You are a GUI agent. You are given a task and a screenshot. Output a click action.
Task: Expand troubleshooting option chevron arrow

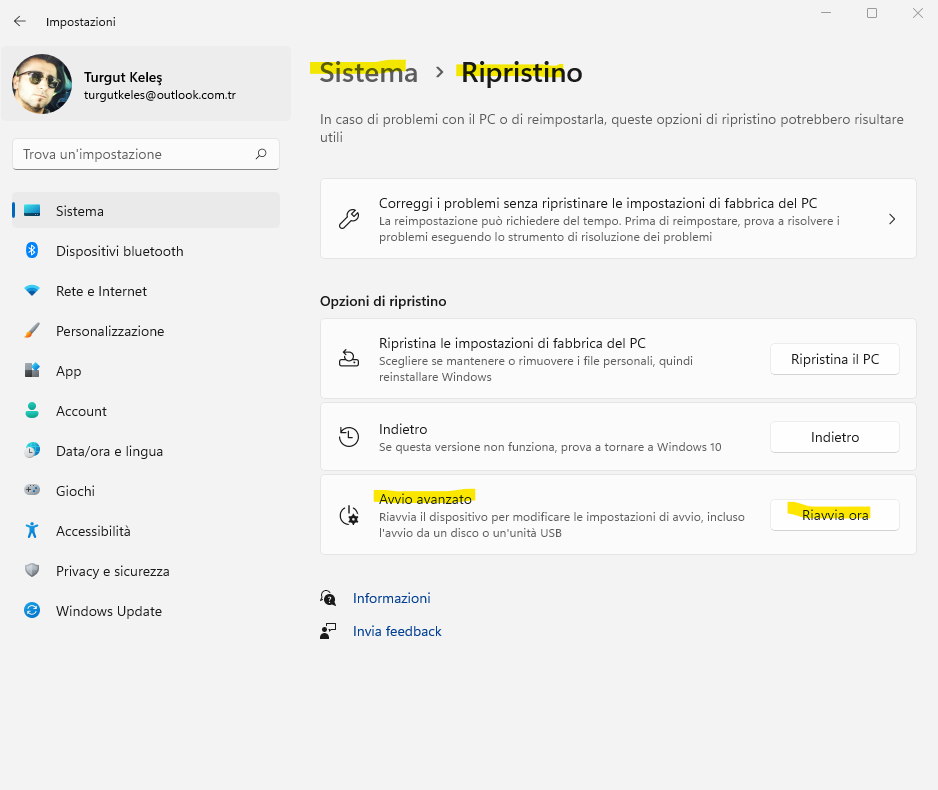[x=891, y=219]
